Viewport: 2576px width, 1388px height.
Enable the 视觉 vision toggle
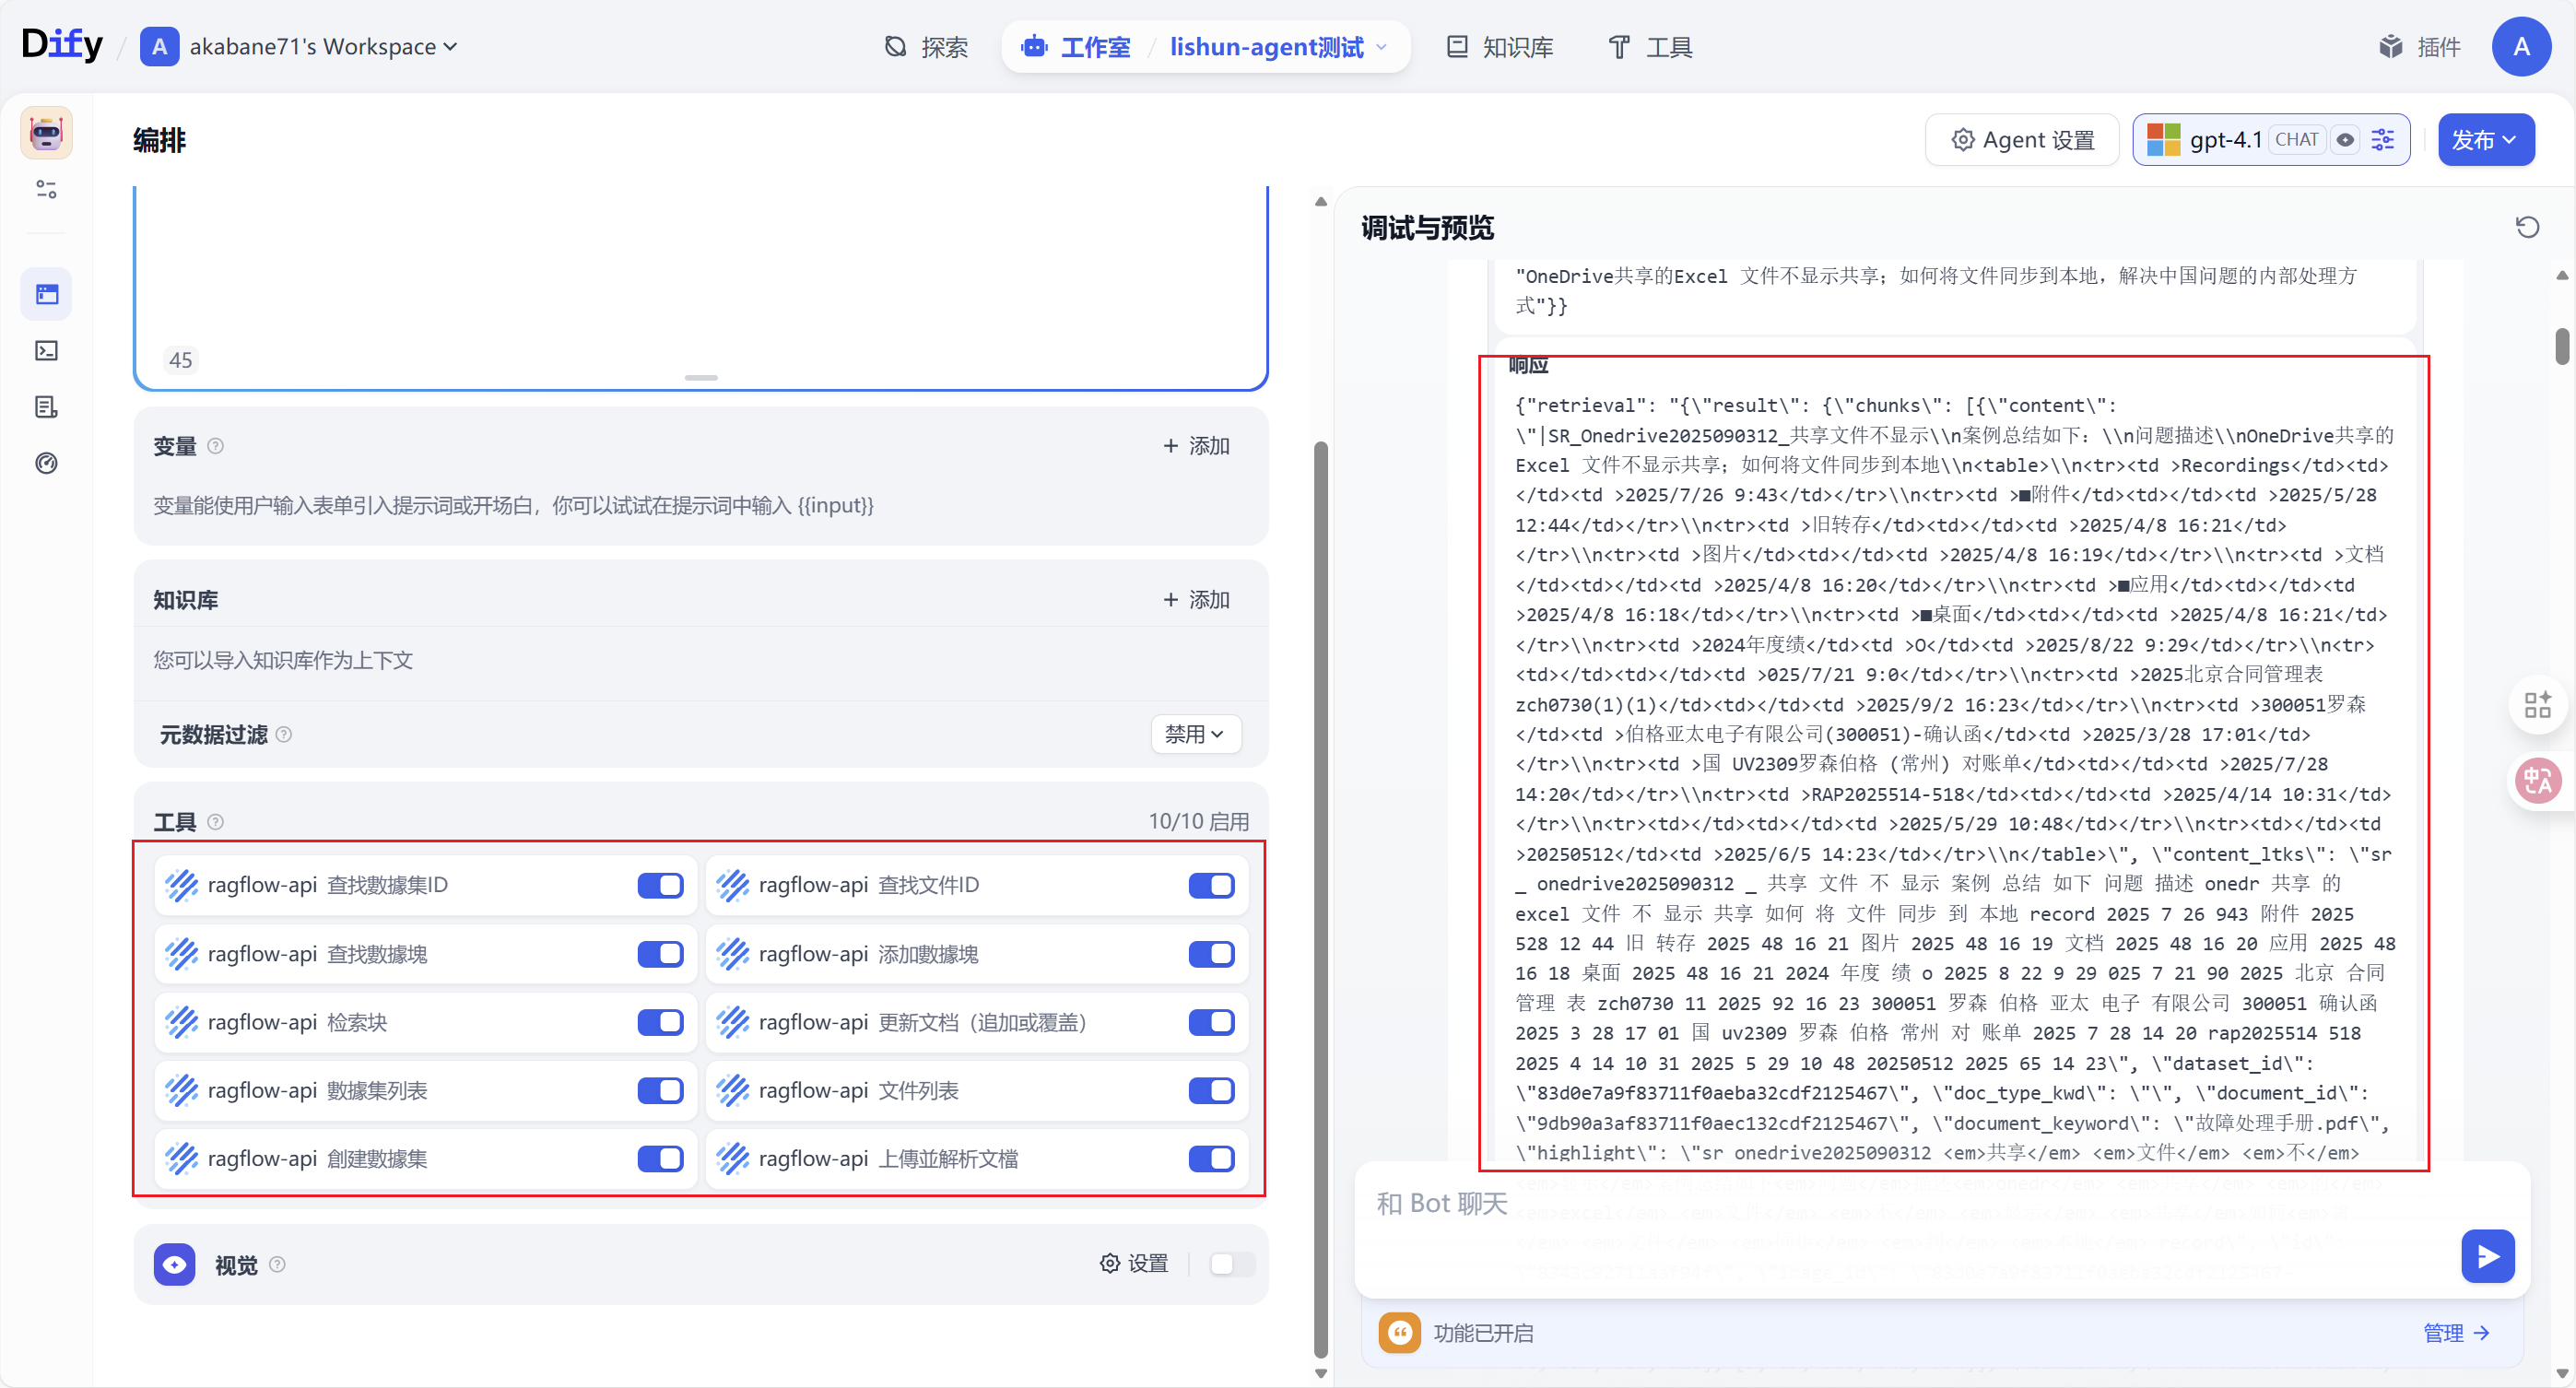coord(1231,1264)
